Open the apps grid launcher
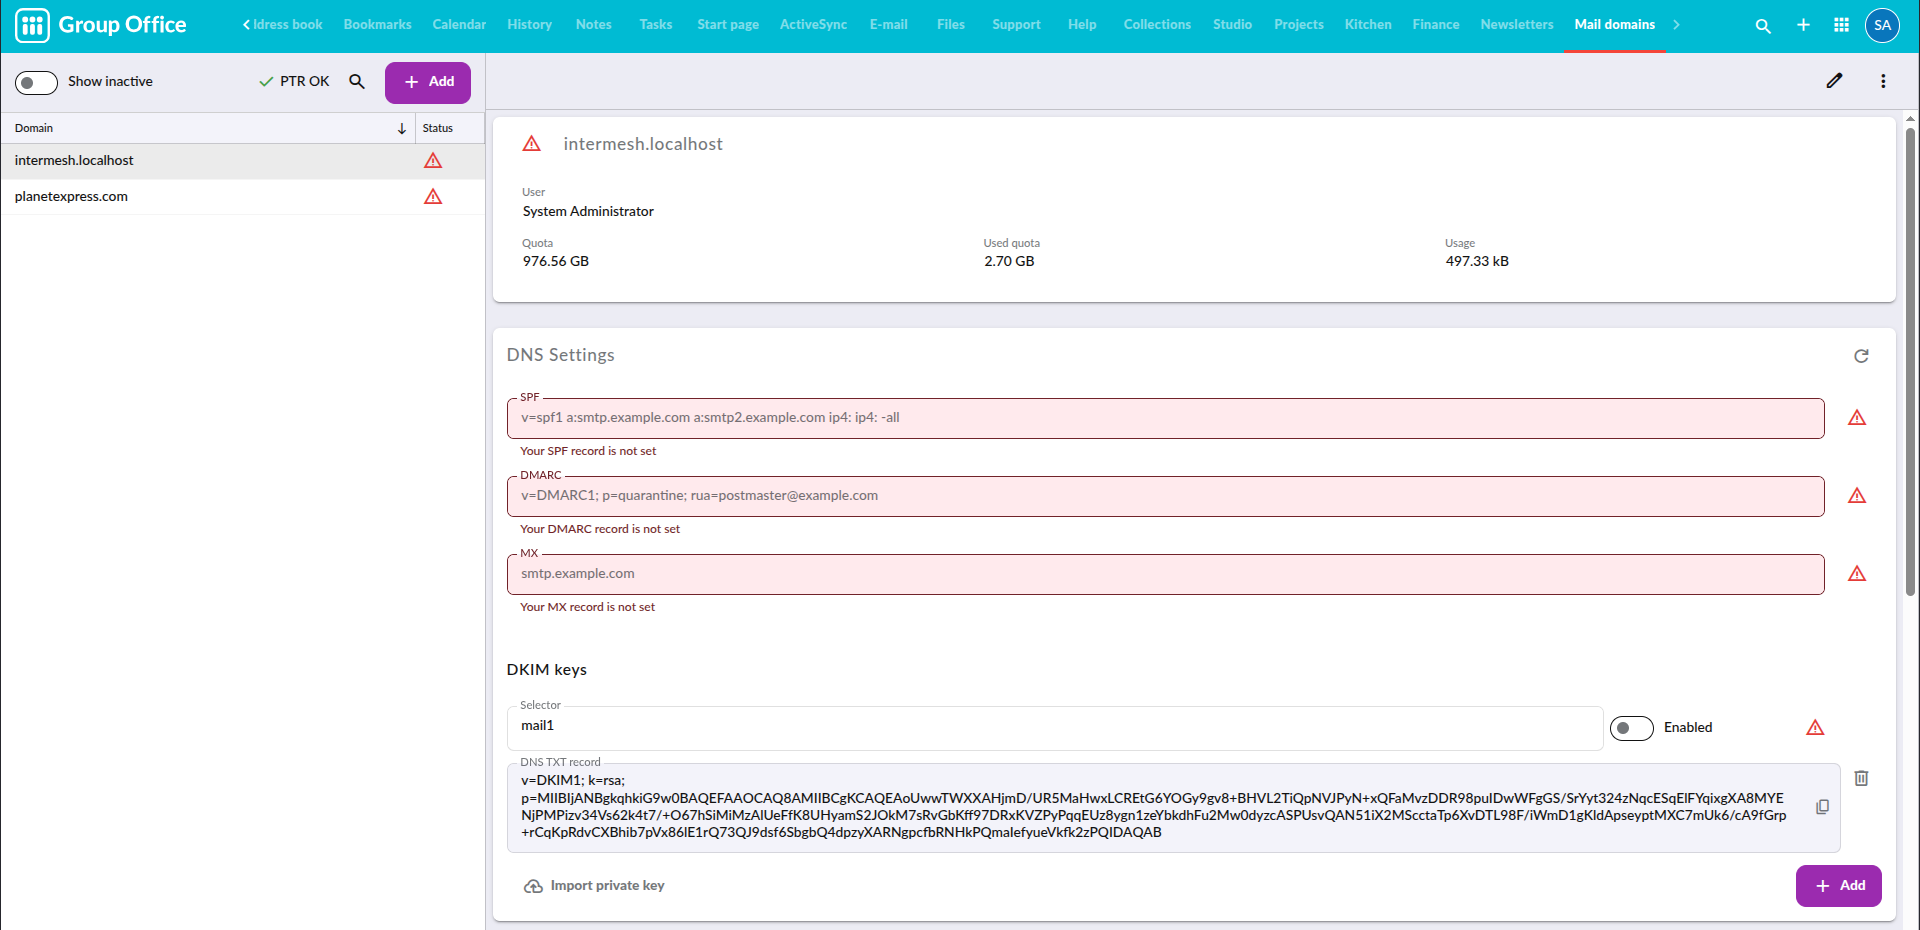 [x=1841, y=25]
